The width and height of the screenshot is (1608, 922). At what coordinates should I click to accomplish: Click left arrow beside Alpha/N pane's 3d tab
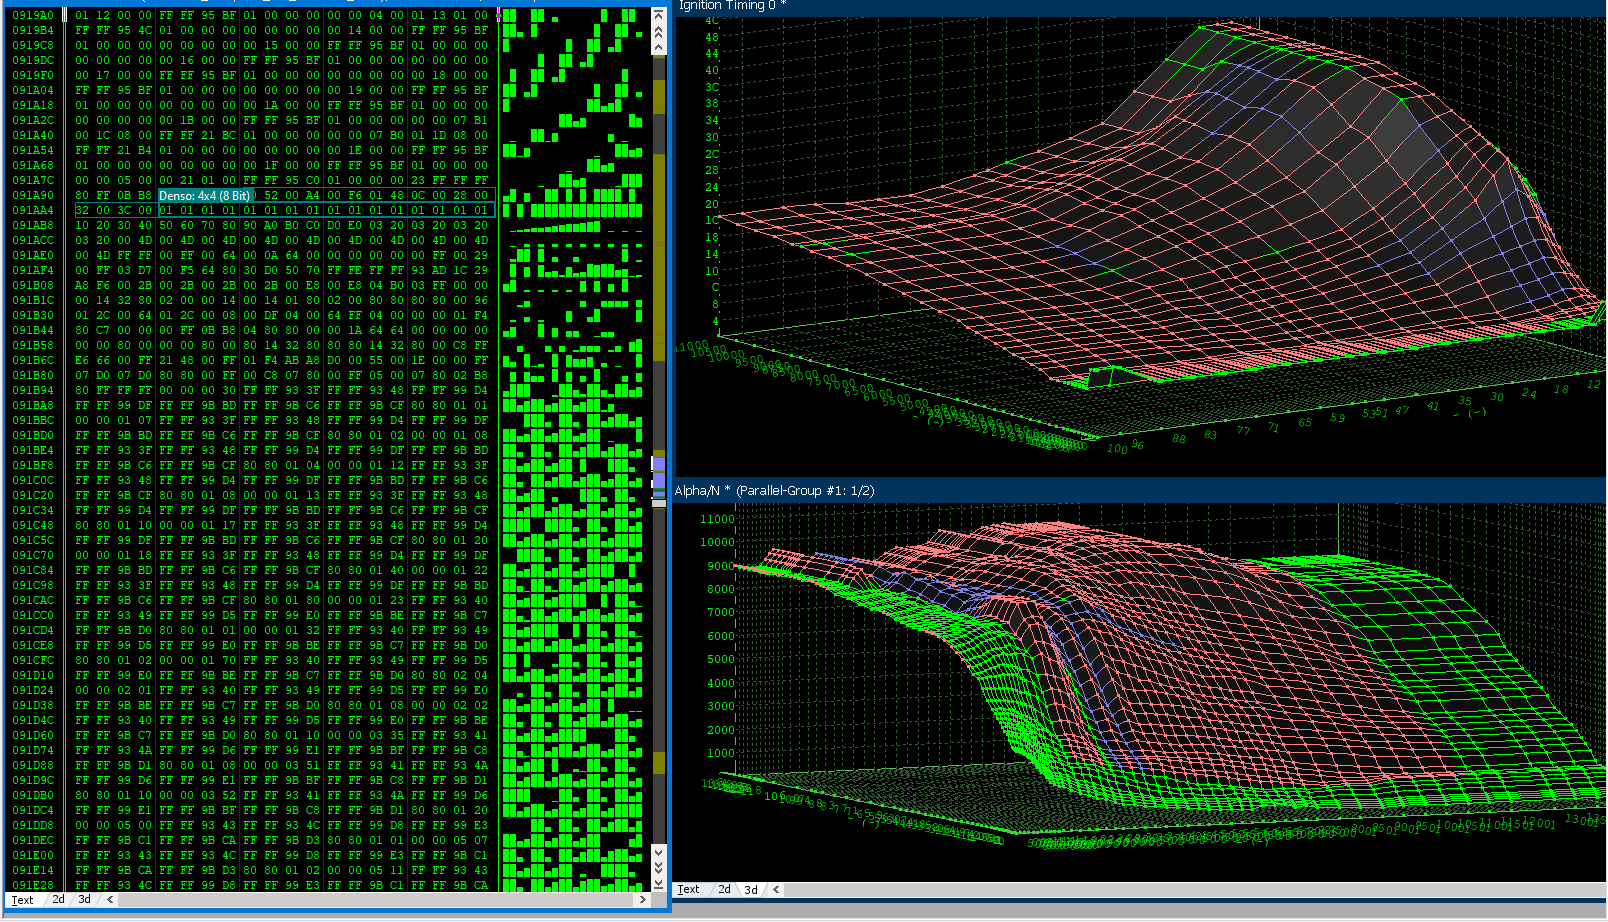776,889
